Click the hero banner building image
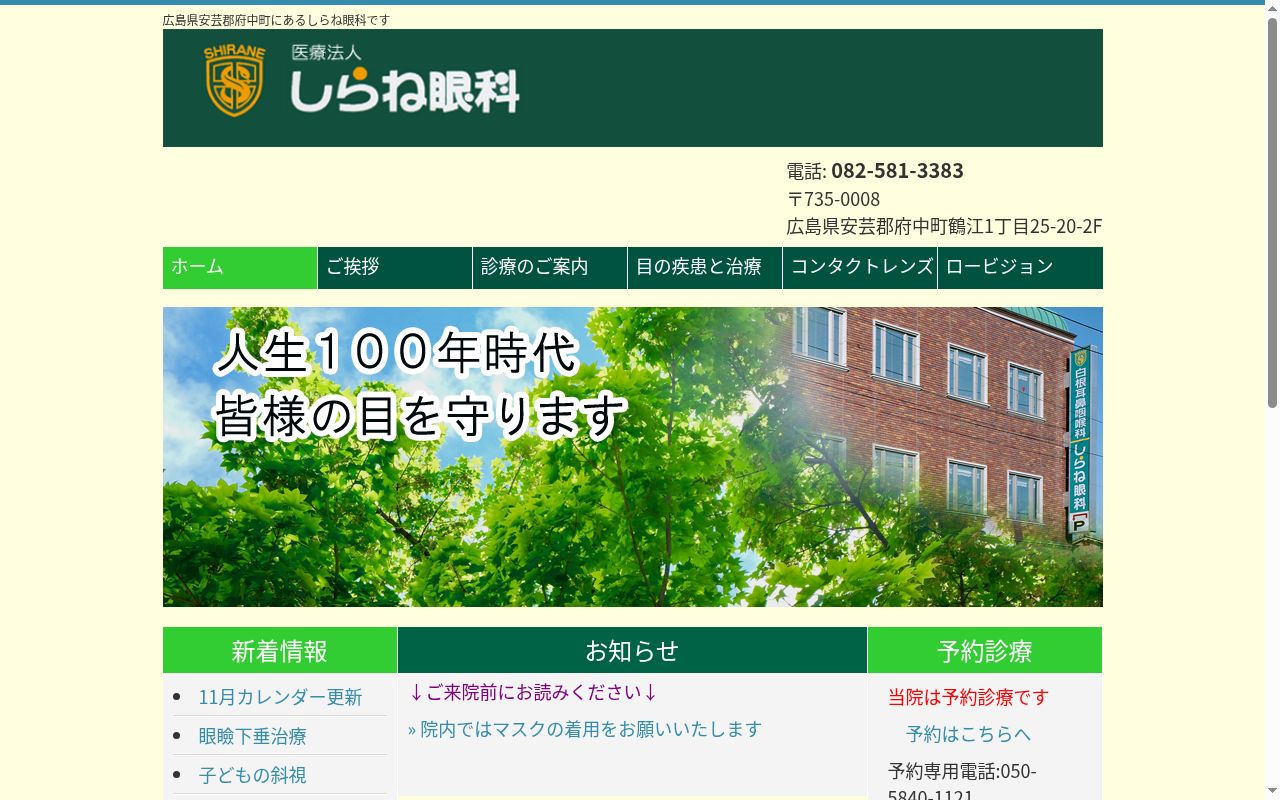This screenshot has width=1280, height=800. pos(633,457)
